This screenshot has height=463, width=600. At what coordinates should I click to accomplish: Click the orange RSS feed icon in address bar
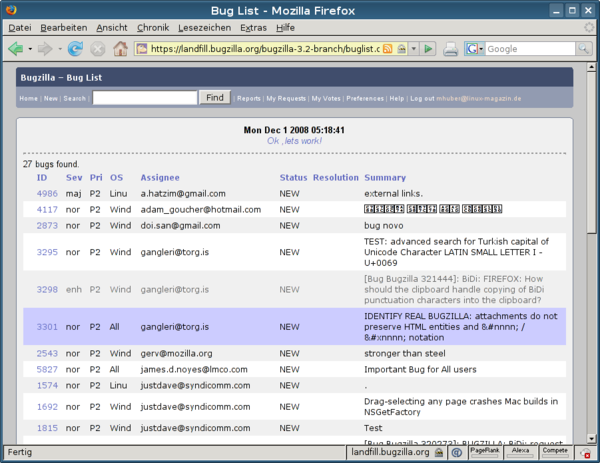(388, 49)
